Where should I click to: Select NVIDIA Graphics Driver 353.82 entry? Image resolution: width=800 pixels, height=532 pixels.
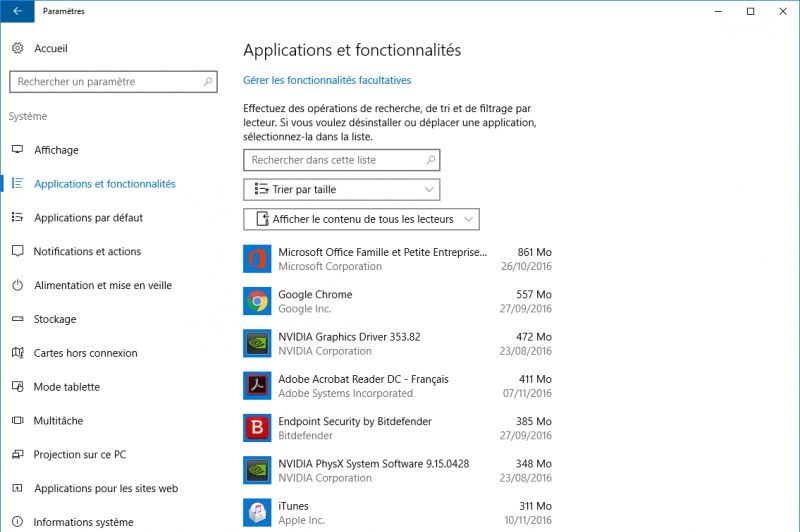coord(349,337)
